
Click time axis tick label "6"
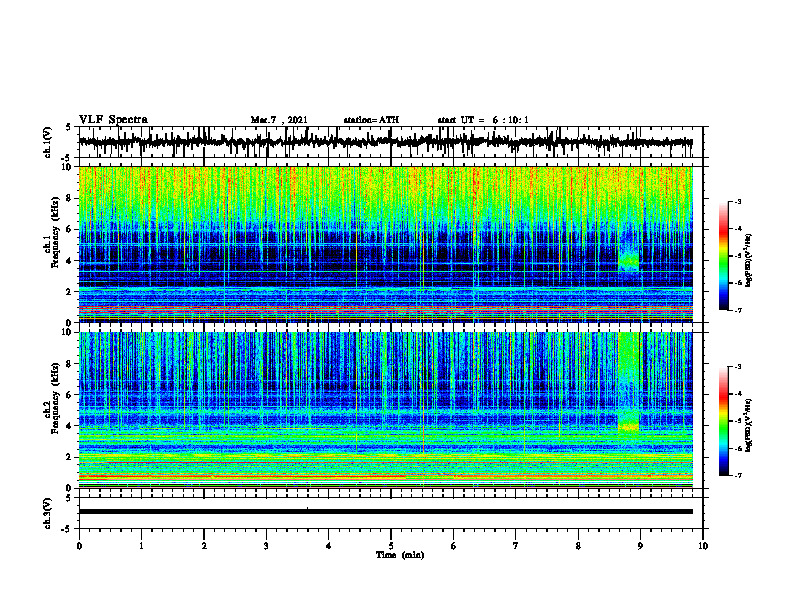(x=454, y=546)
